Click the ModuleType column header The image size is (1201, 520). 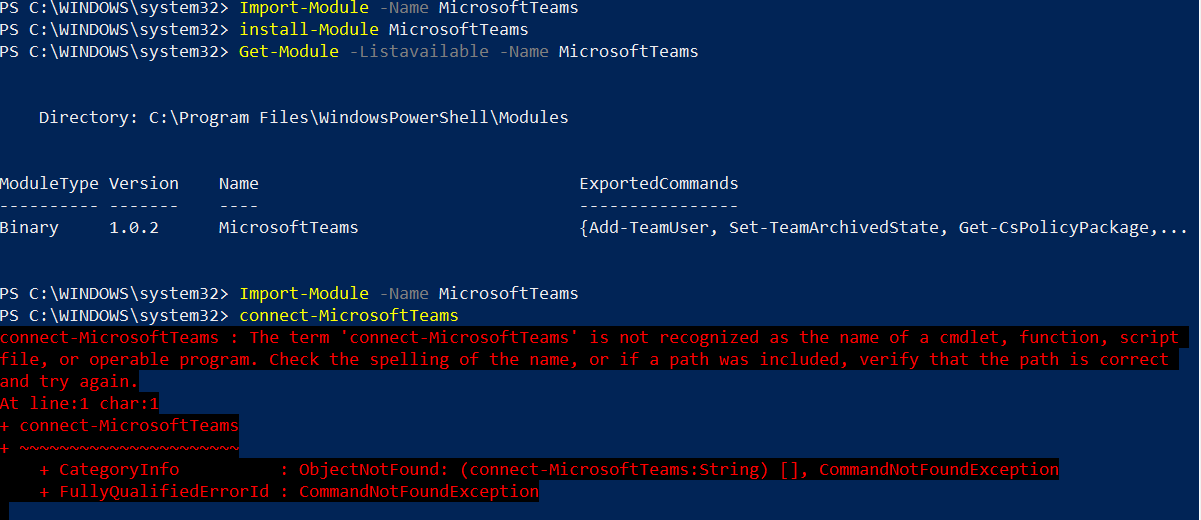pyautogui.click(x=49, y=184)
